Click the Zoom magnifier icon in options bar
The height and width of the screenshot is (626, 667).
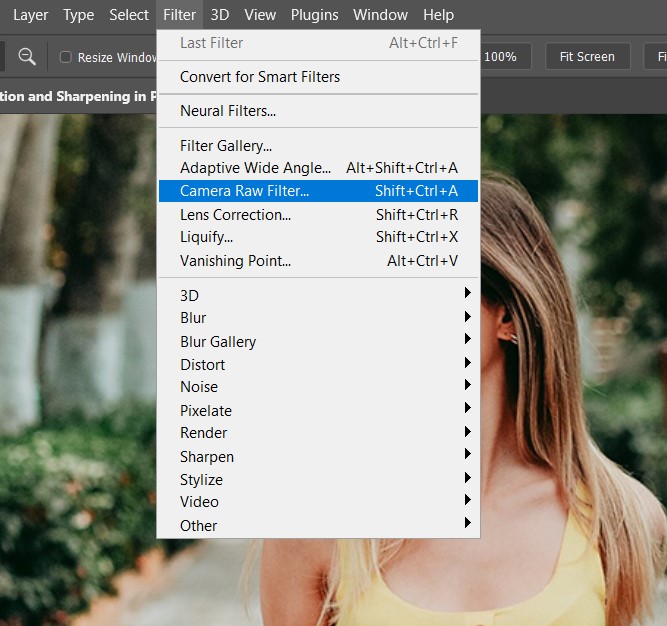pos(27,57)
